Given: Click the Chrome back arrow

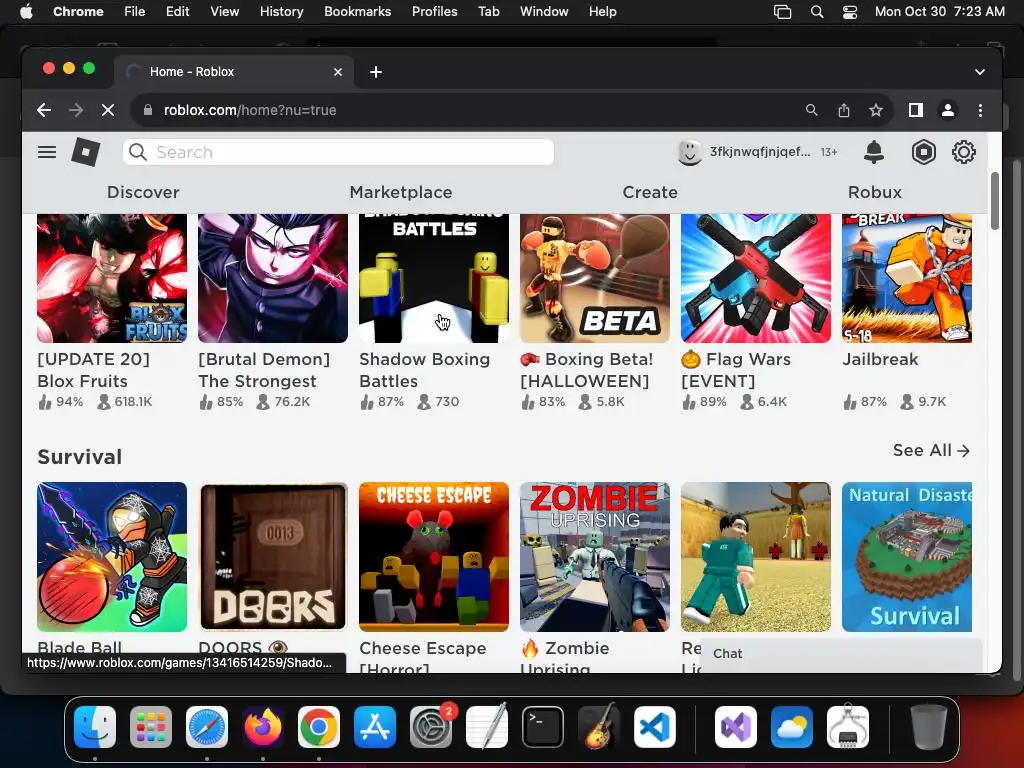Looking at the screenshot, I should coord(44,110).
